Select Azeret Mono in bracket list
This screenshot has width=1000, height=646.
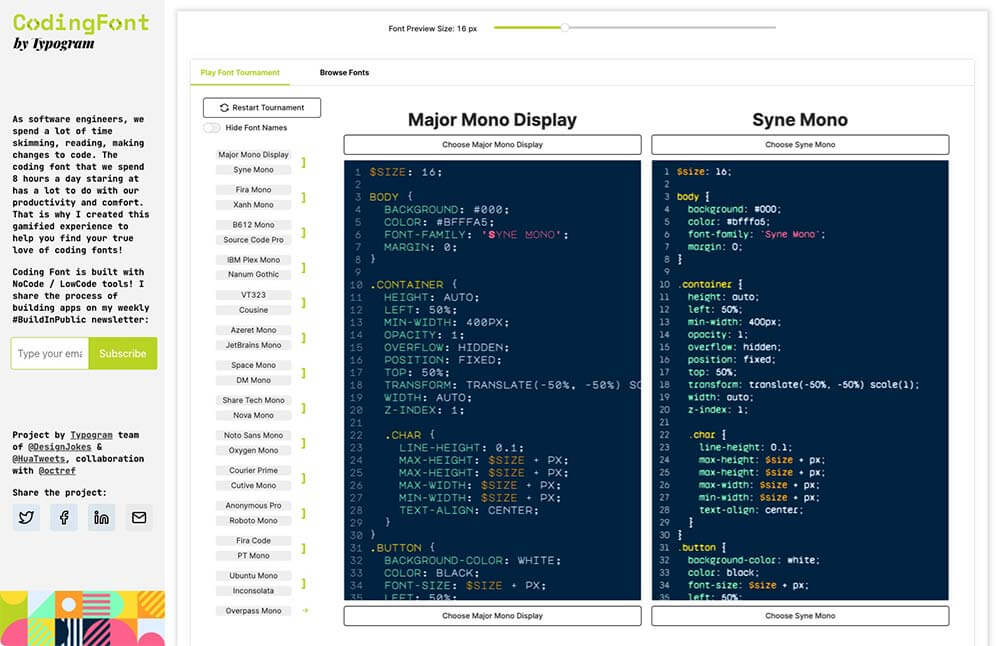click(253, 330)
